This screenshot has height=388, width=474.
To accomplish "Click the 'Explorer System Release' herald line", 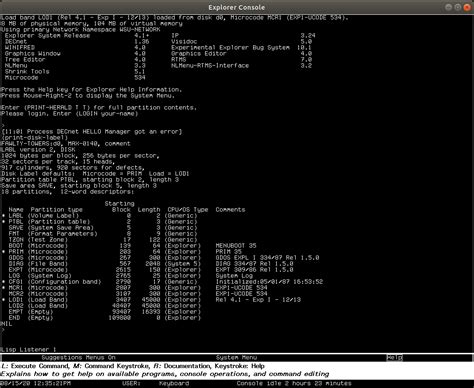I will click(77, 35).
